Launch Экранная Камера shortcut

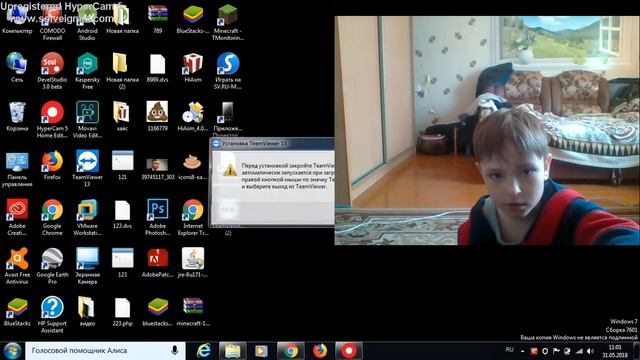tap(87, 266)
